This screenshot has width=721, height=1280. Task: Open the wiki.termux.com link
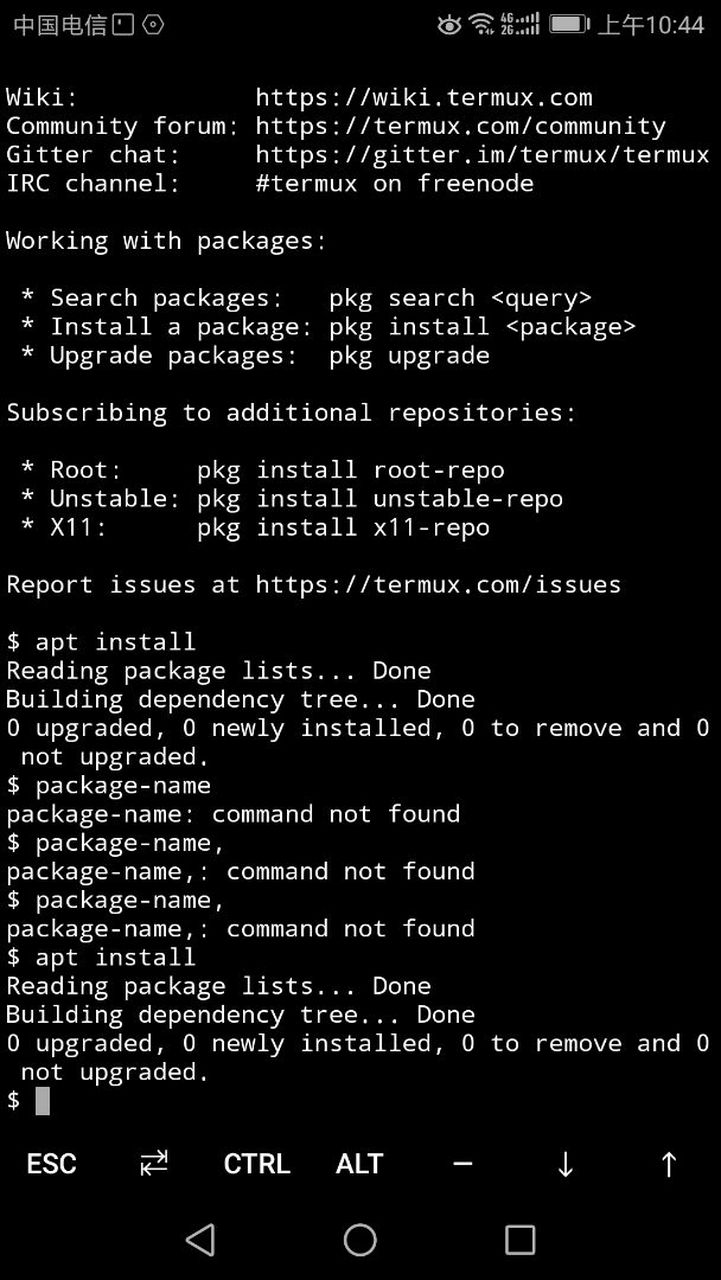point(424,97)
